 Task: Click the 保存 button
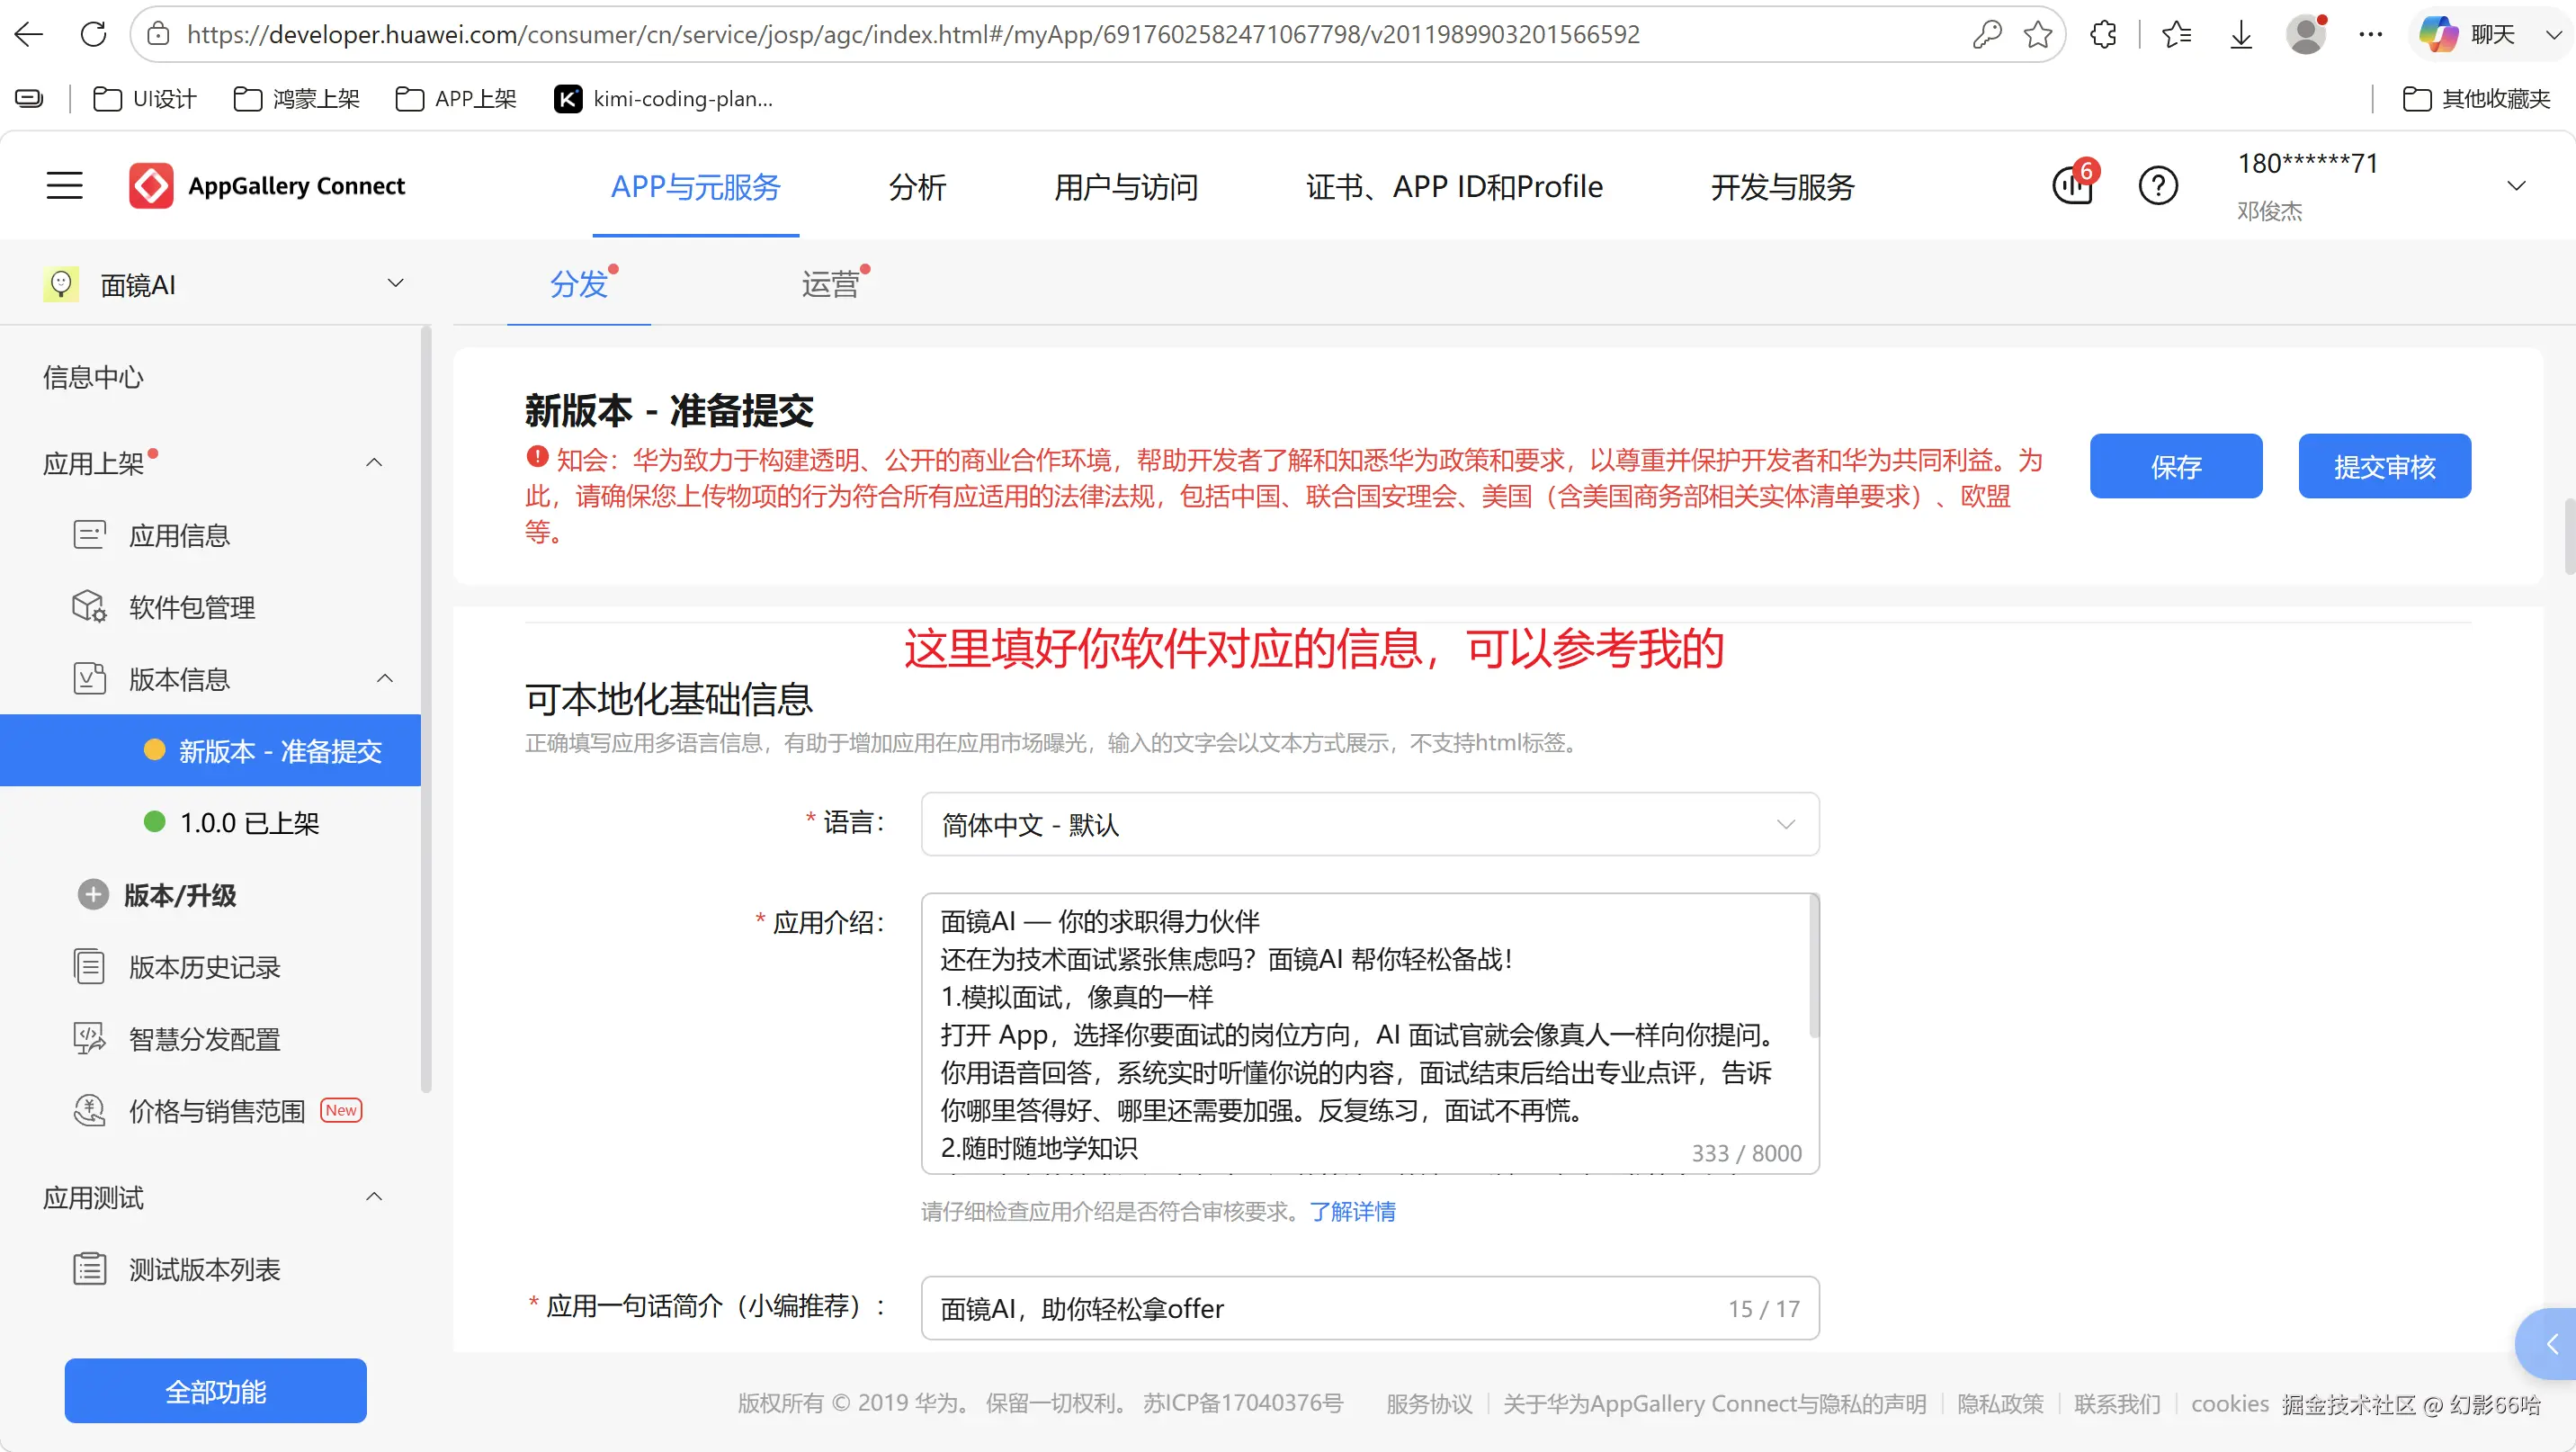click(x=2176, y=466)
